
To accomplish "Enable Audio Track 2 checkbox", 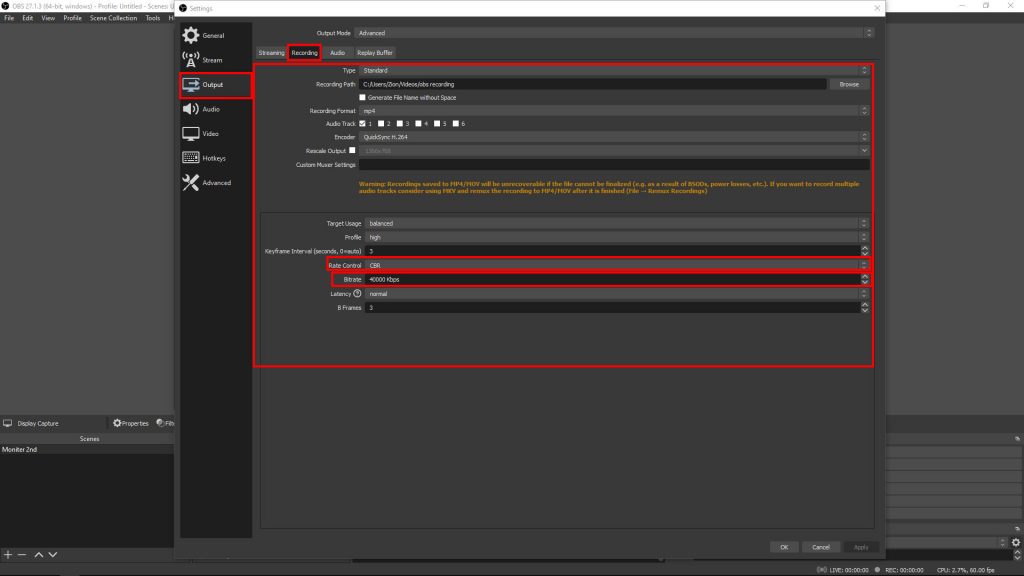I will (x=381, y=123).
